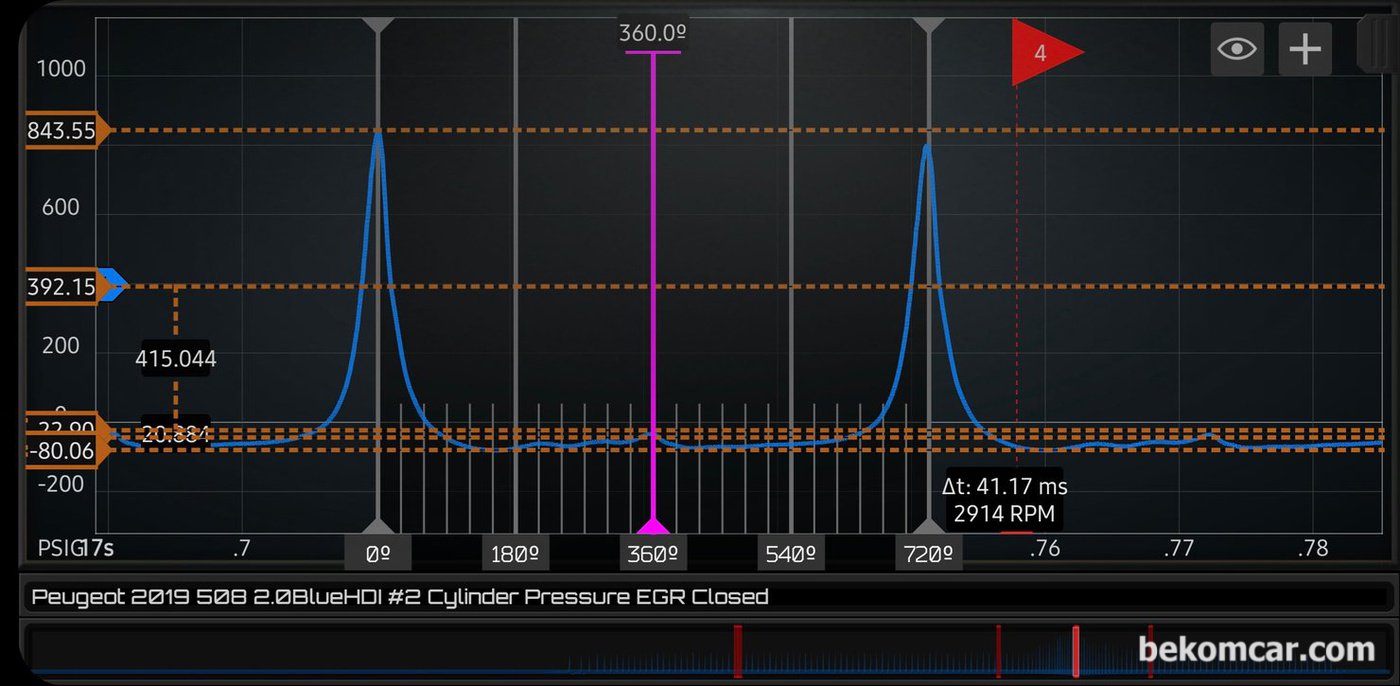
Task: Click the 0º phase marker label
Action: pos(378,553)
